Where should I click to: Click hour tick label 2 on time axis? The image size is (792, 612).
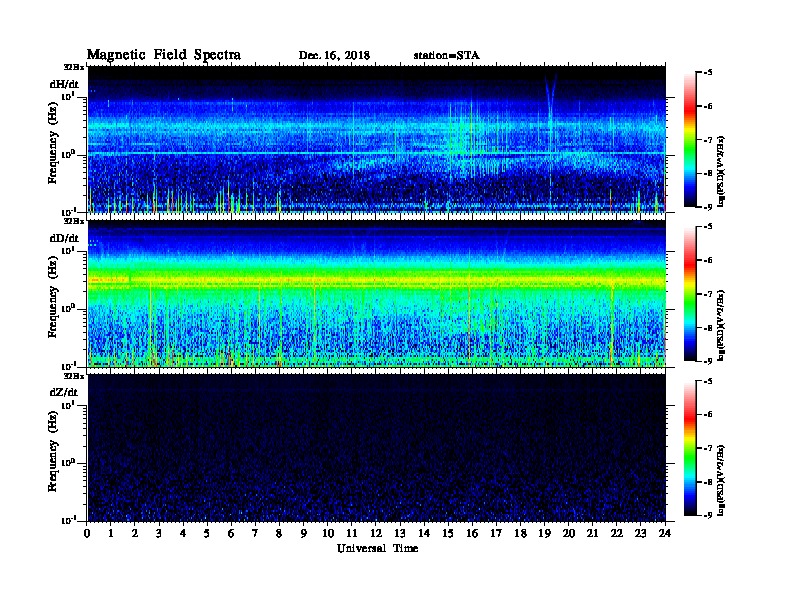point(135,533)
